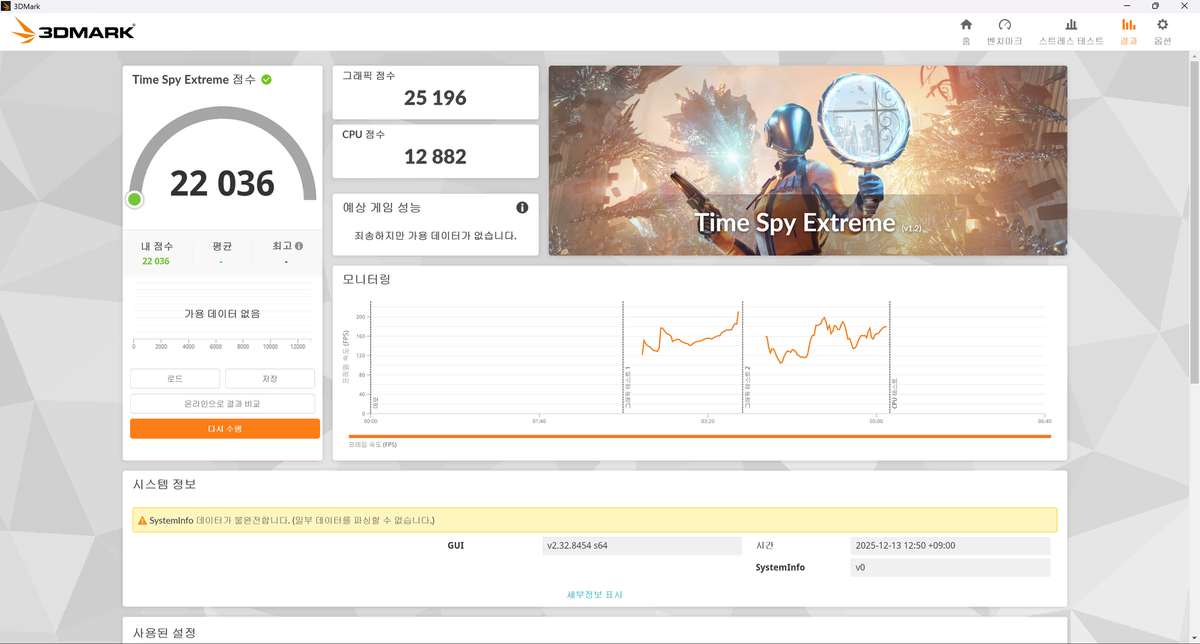Click the 3DMark logo in the header

tap(74, 31)
